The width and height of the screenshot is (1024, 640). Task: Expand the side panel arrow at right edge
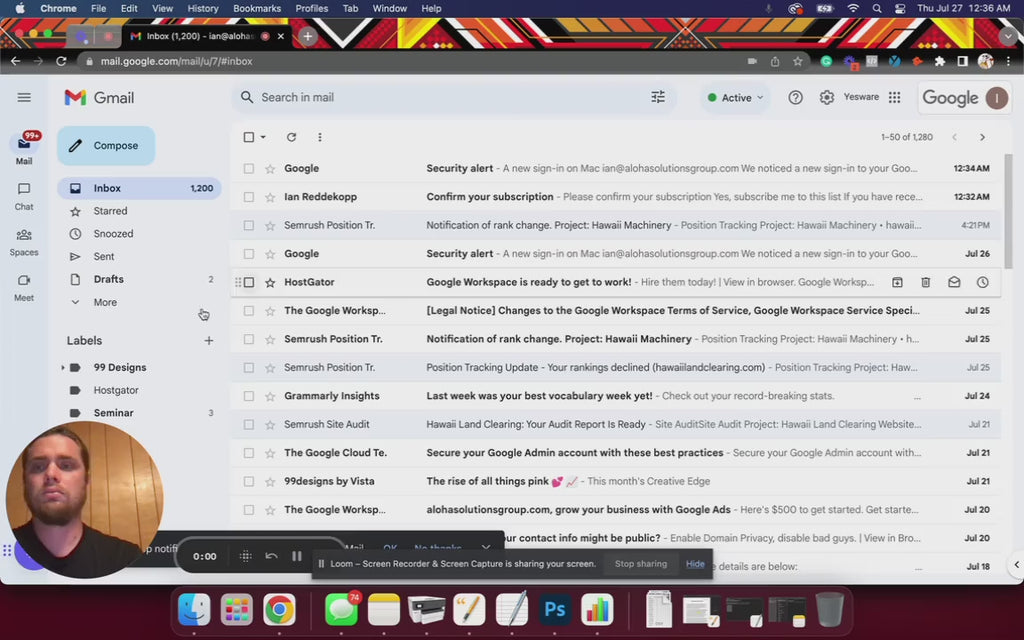pos(1016,565)
